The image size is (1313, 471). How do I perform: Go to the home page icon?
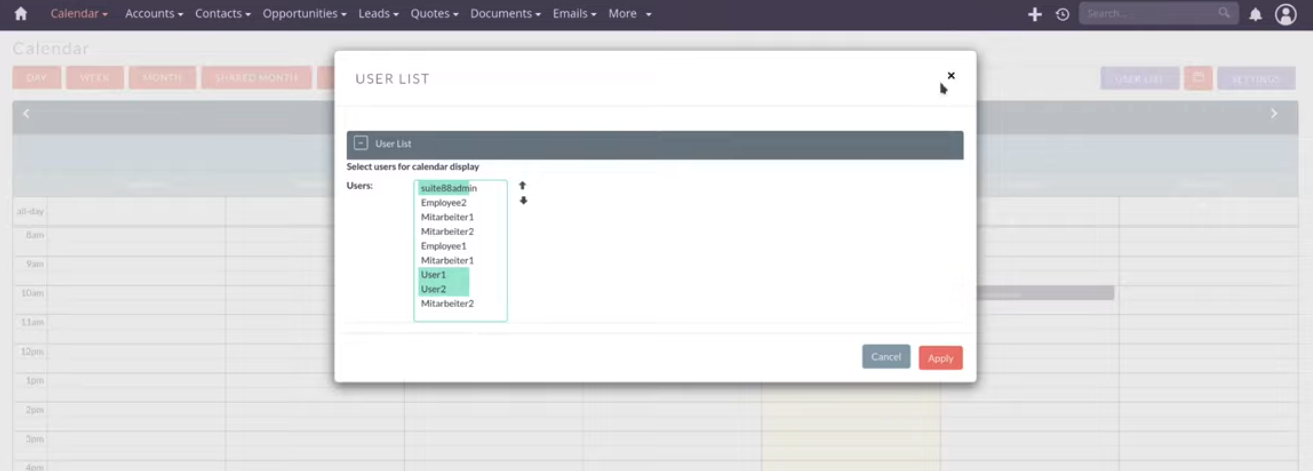point(20,14)
